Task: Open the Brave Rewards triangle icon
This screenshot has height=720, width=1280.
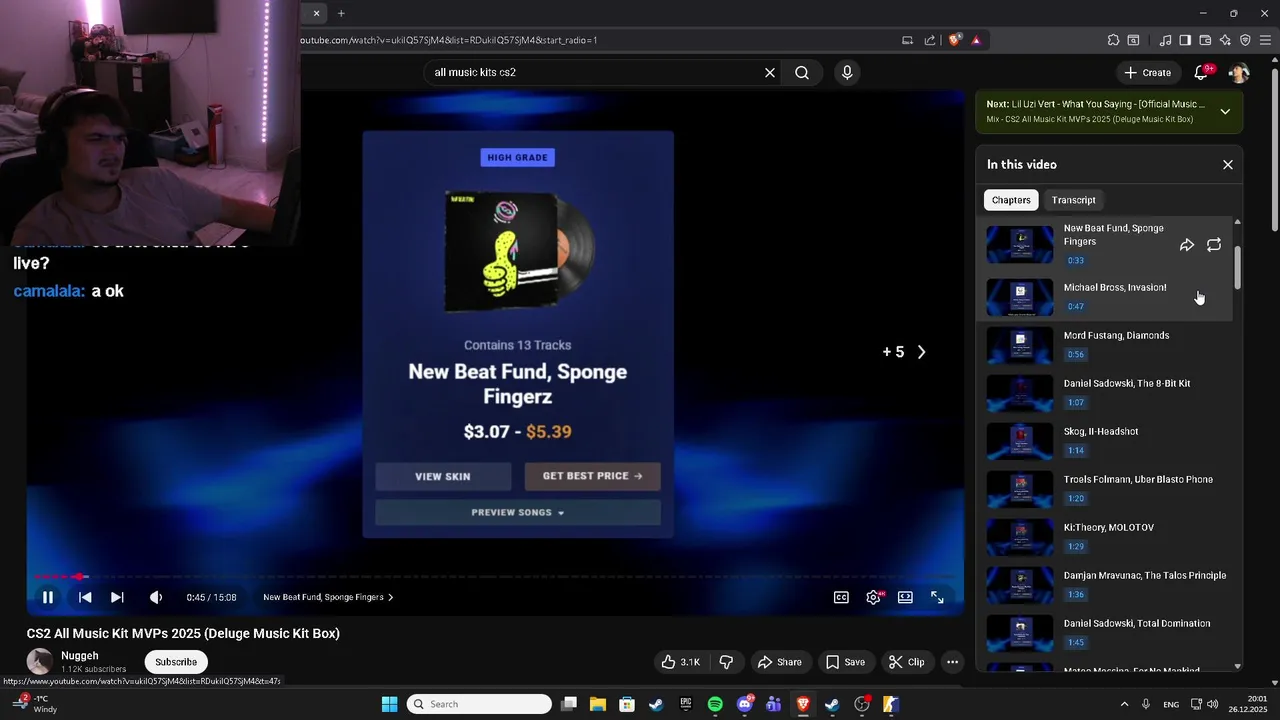Action: 976,40
